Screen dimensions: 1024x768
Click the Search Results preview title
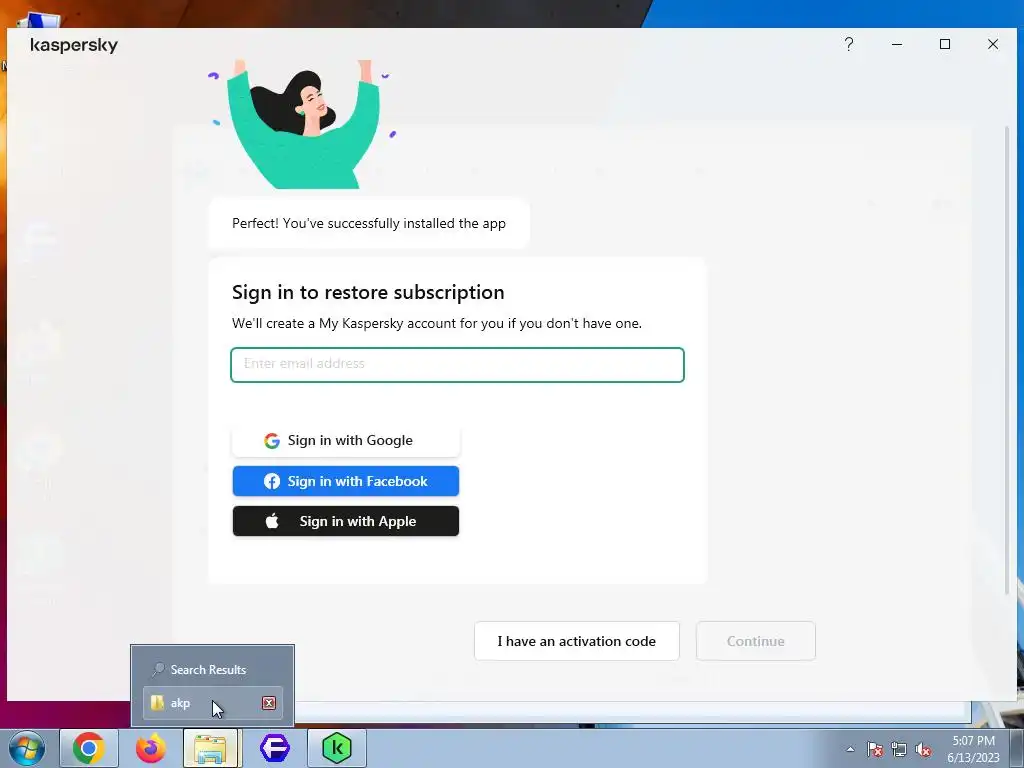[x=208, y=669]
